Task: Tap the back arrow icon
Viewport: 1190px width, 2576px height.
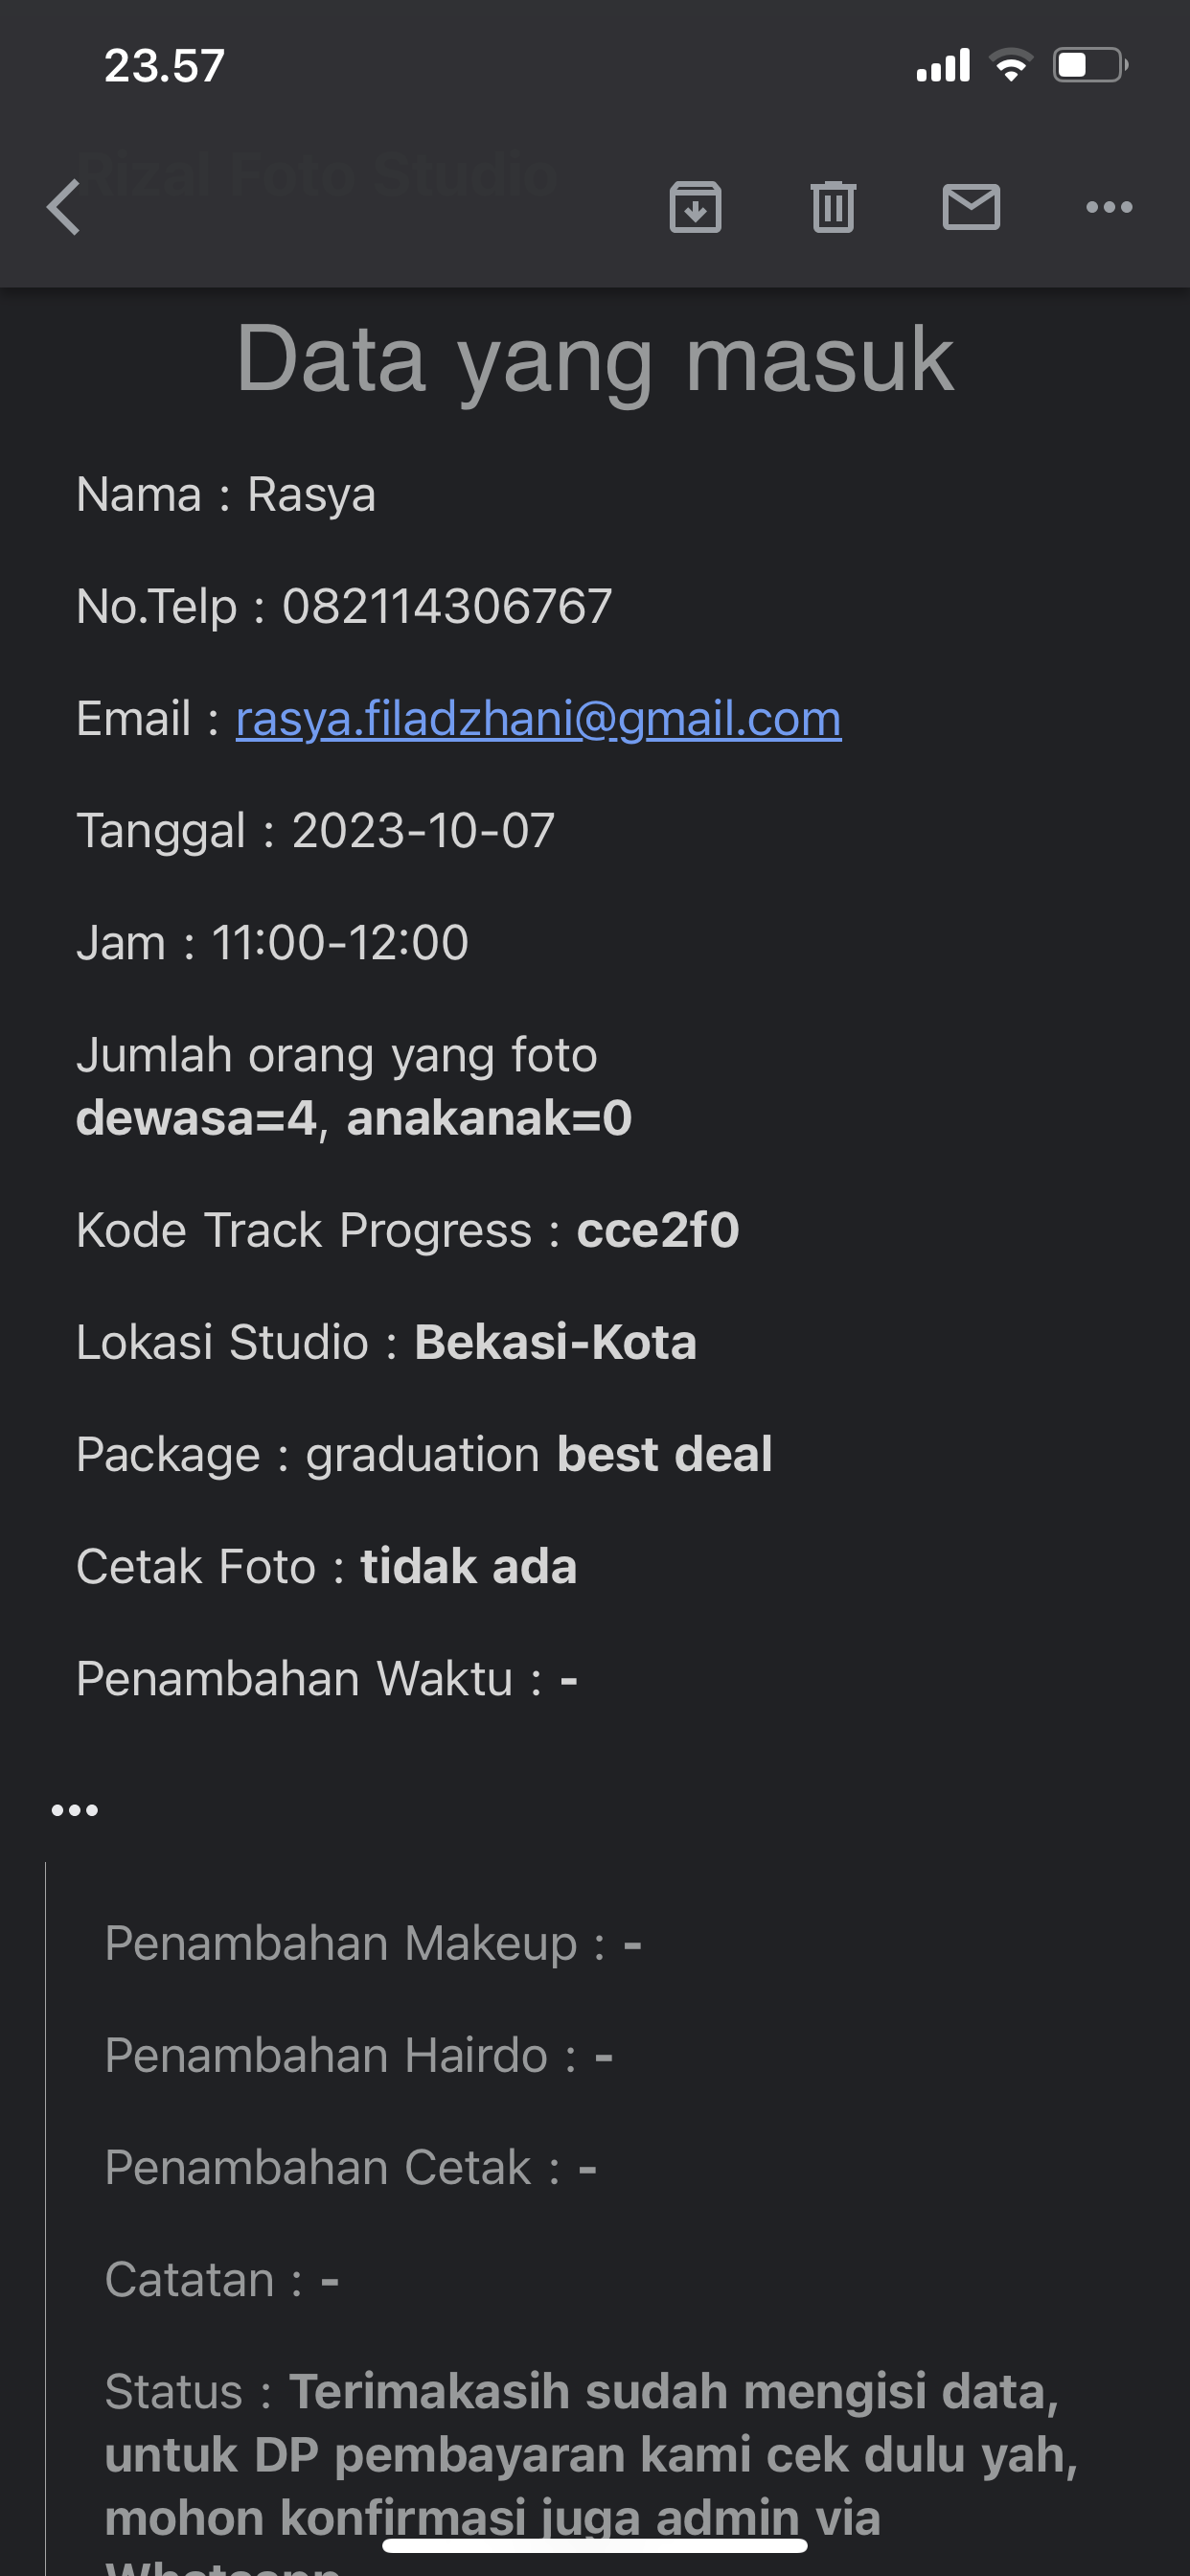Action: tap(64, 207)
